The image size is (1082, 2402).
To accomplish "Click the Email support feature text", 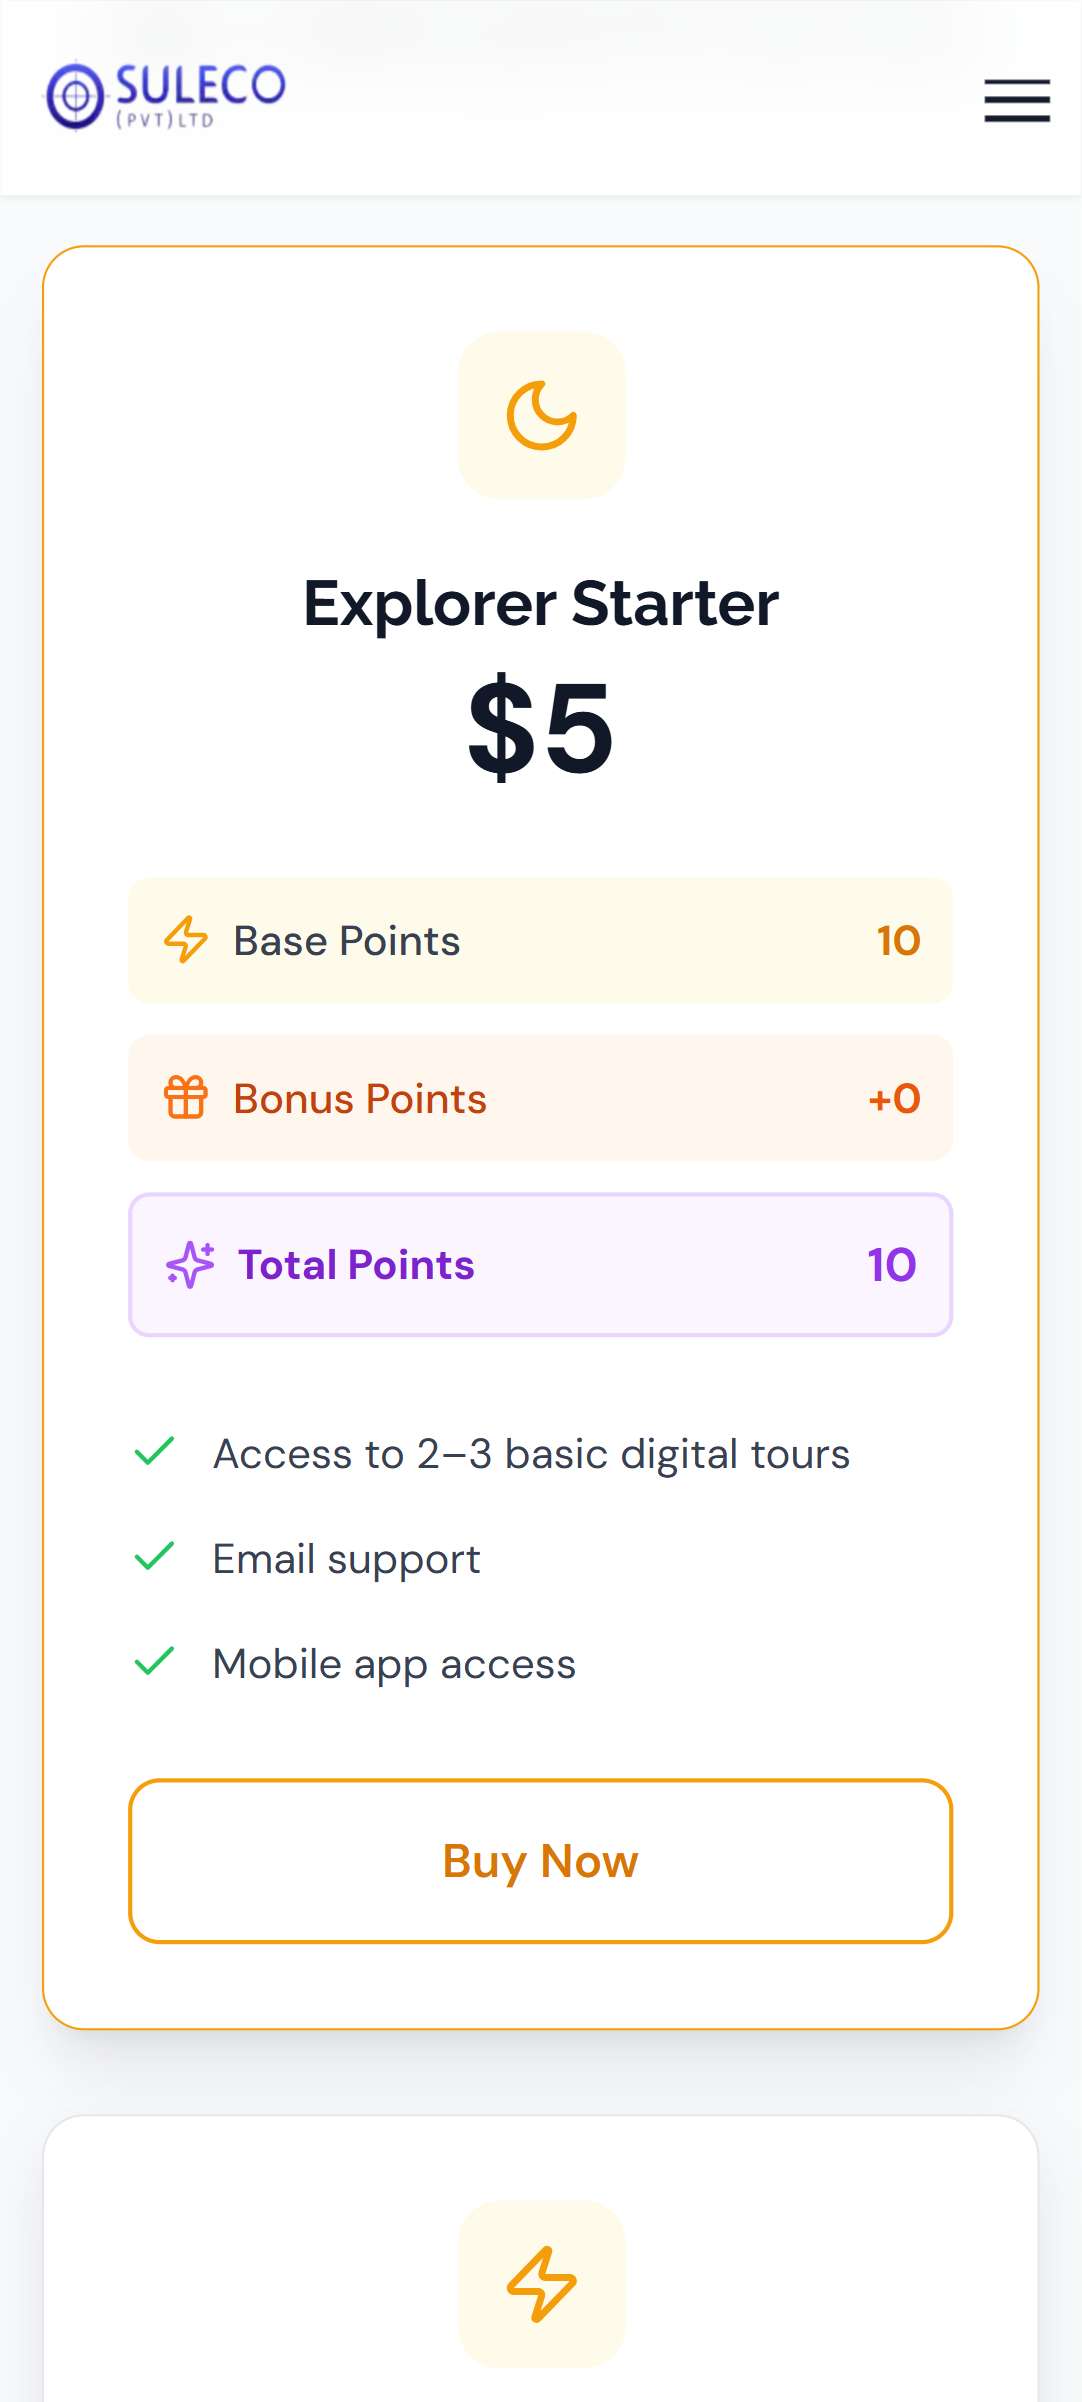I will tap(347, 1559).
